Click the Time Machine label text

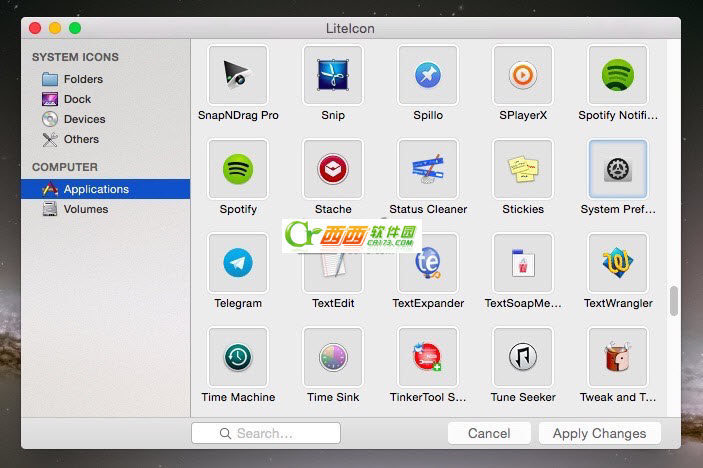[238, 397]
